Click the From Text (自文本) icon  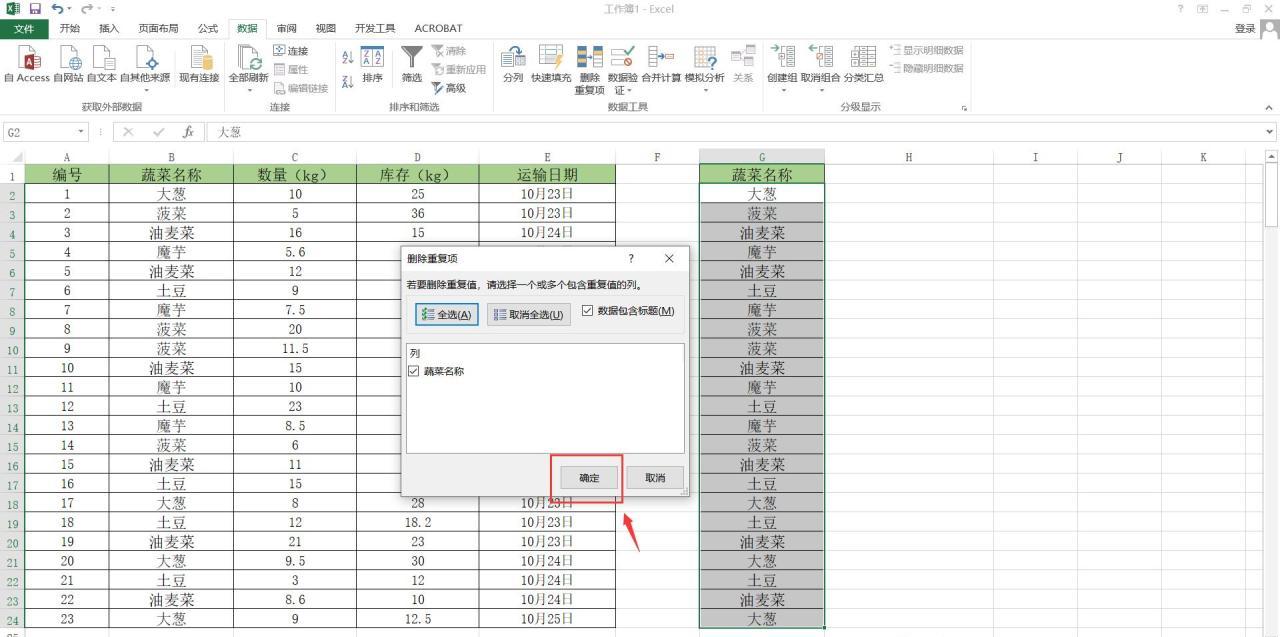pos(102,64)
